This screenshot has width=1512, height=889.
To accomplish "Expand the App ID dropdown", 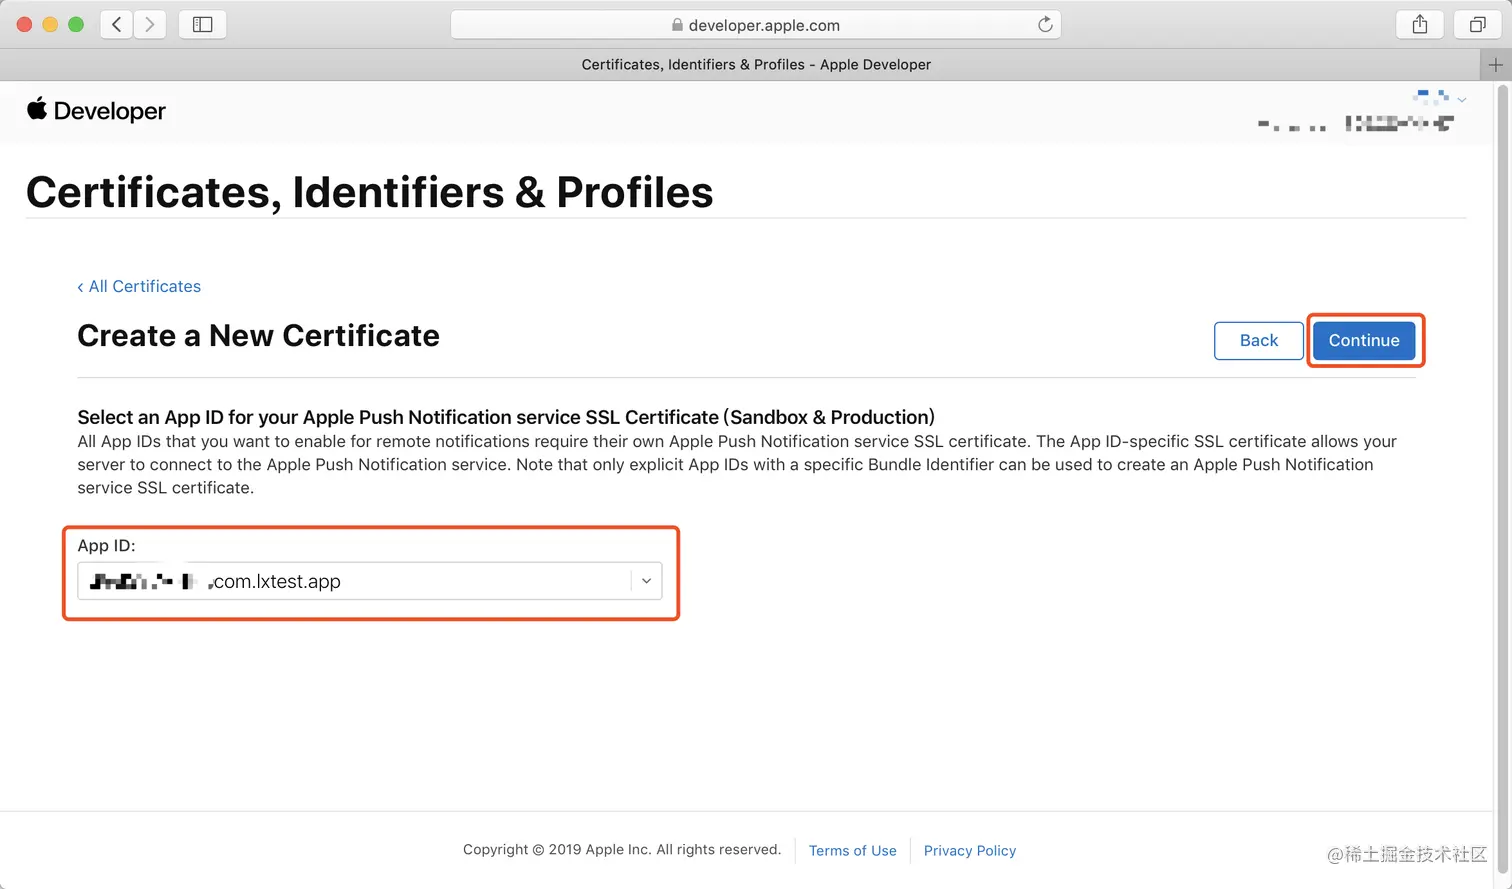I will click(646, 581).
